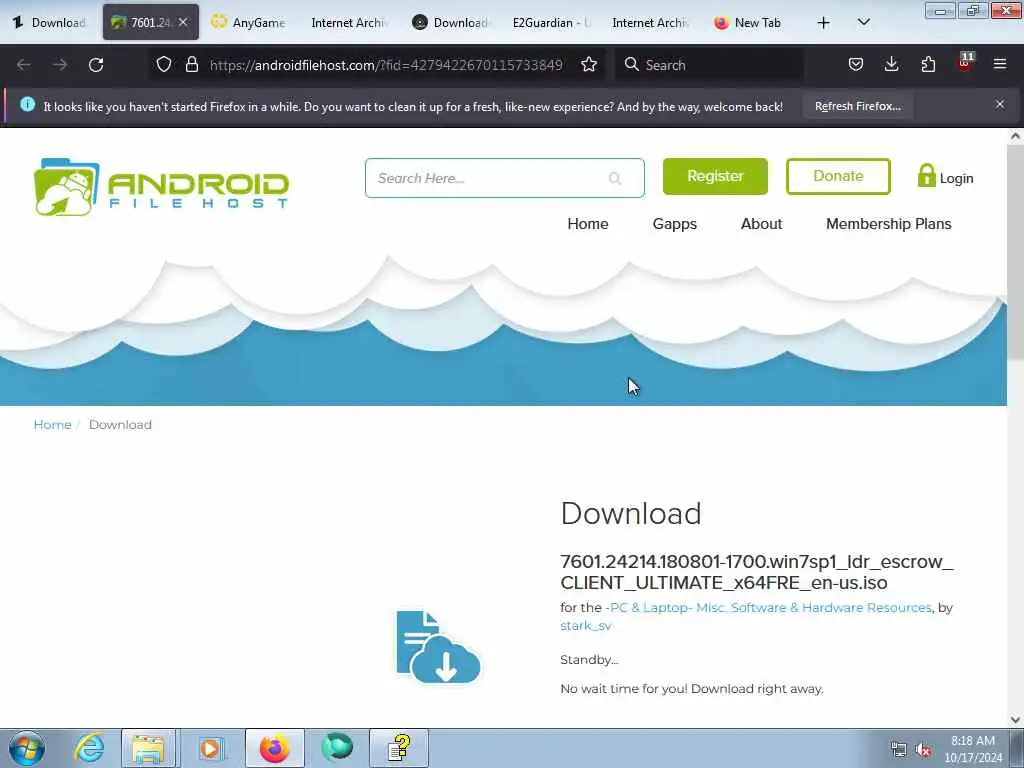Open Windows Media Player taskbar icon

[x=210, y=748]
